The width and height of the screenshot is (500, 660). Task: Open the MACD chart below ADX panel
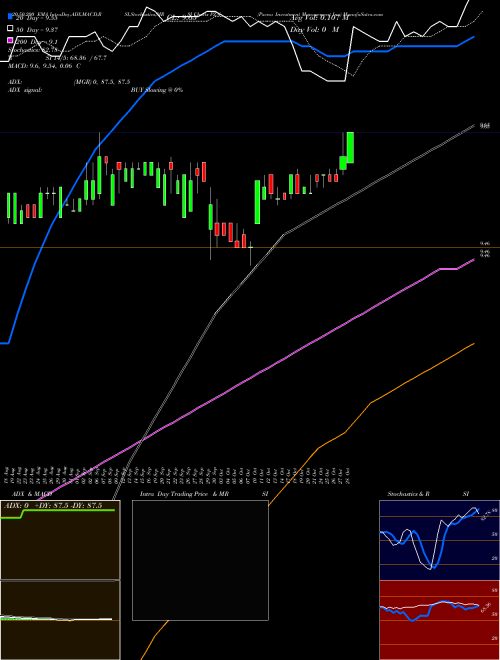point(60,620)
